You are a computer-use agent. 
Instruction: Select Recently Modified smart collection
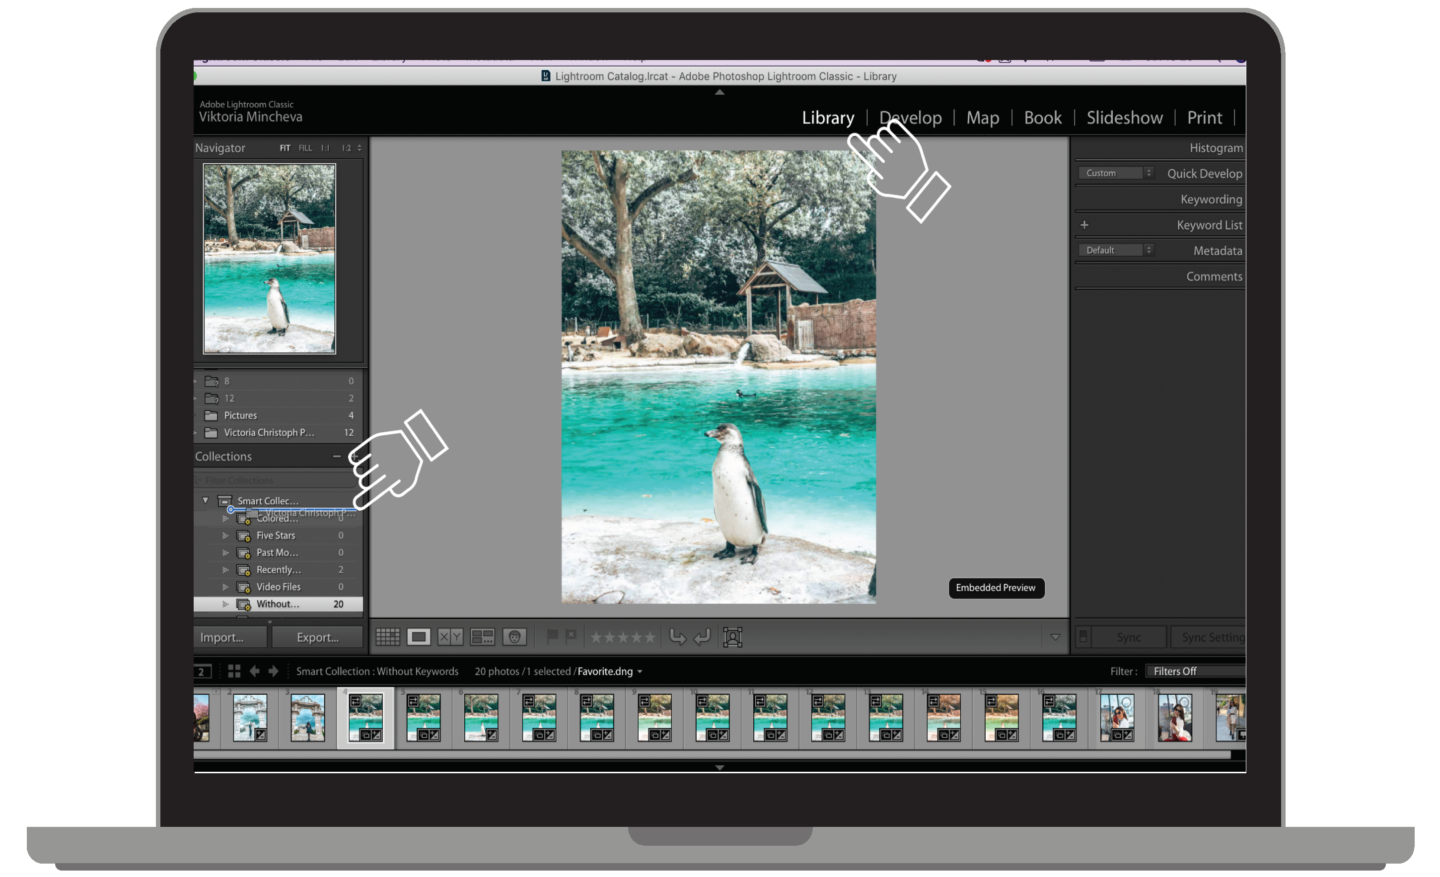pos(278,570)
